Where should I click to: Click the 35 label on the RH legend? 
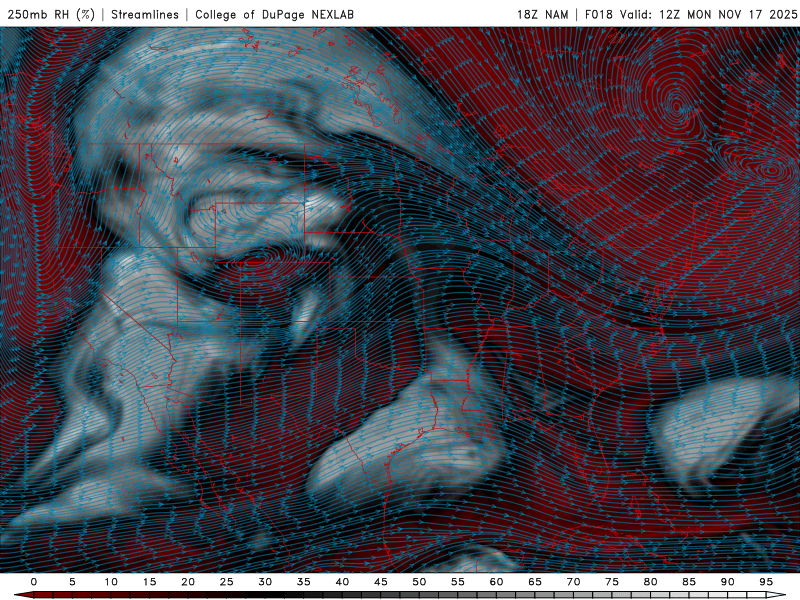(x=304, y=582)
